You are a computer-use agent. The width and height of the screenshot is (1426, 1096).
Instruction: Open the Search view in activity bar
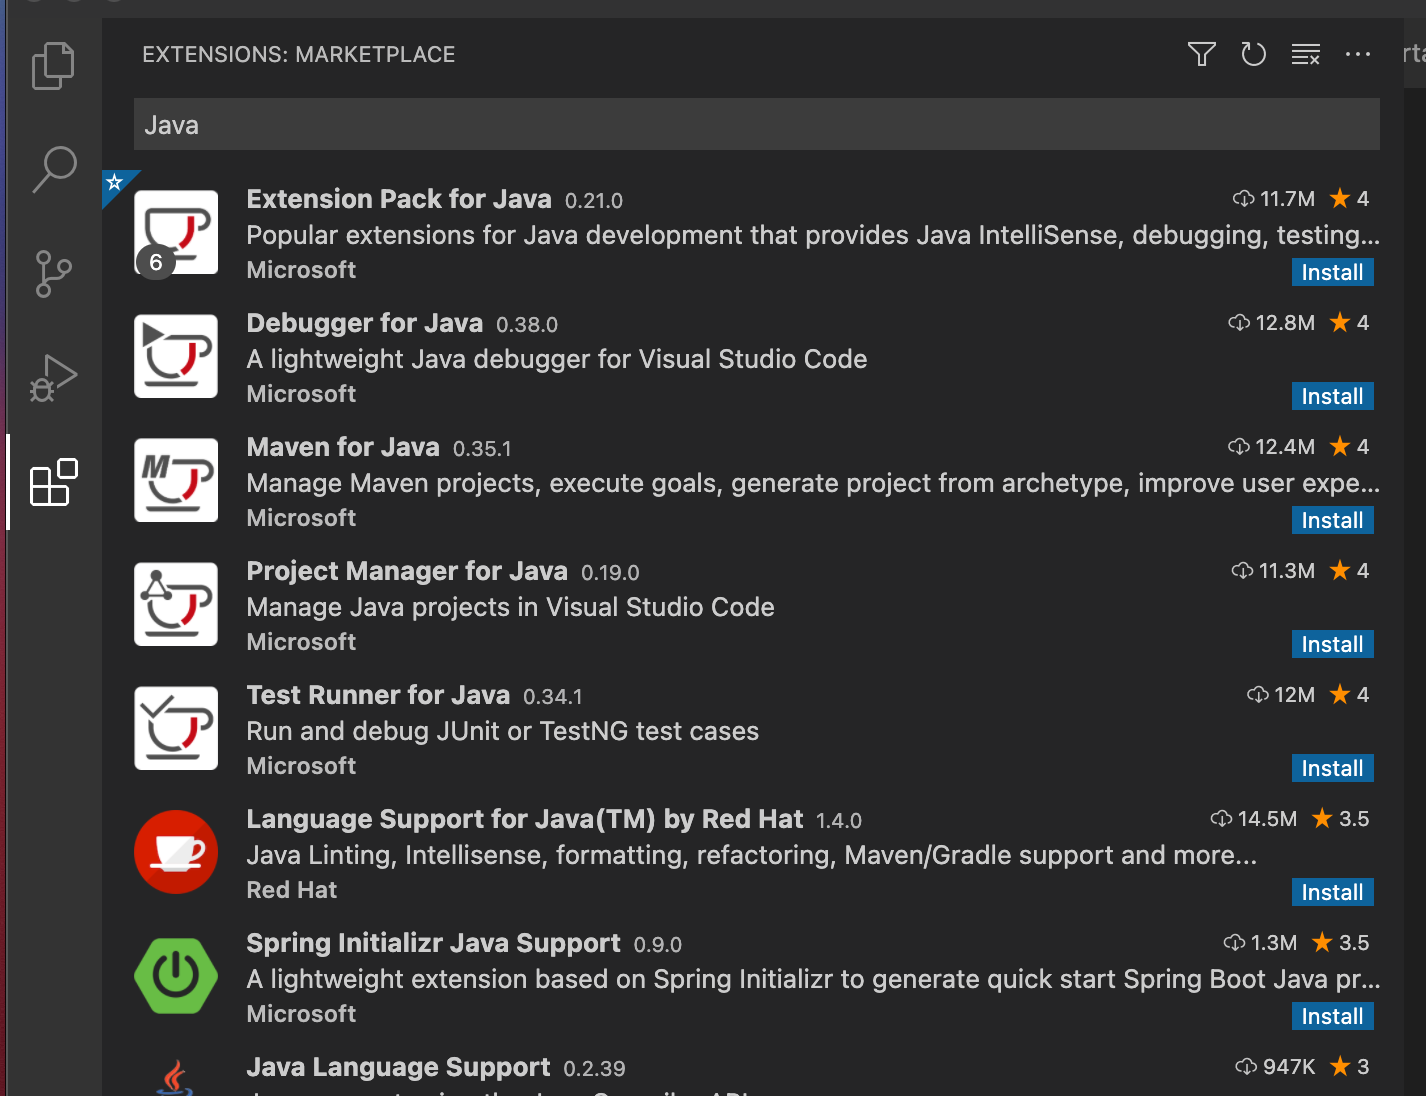(x=54, y=169)
